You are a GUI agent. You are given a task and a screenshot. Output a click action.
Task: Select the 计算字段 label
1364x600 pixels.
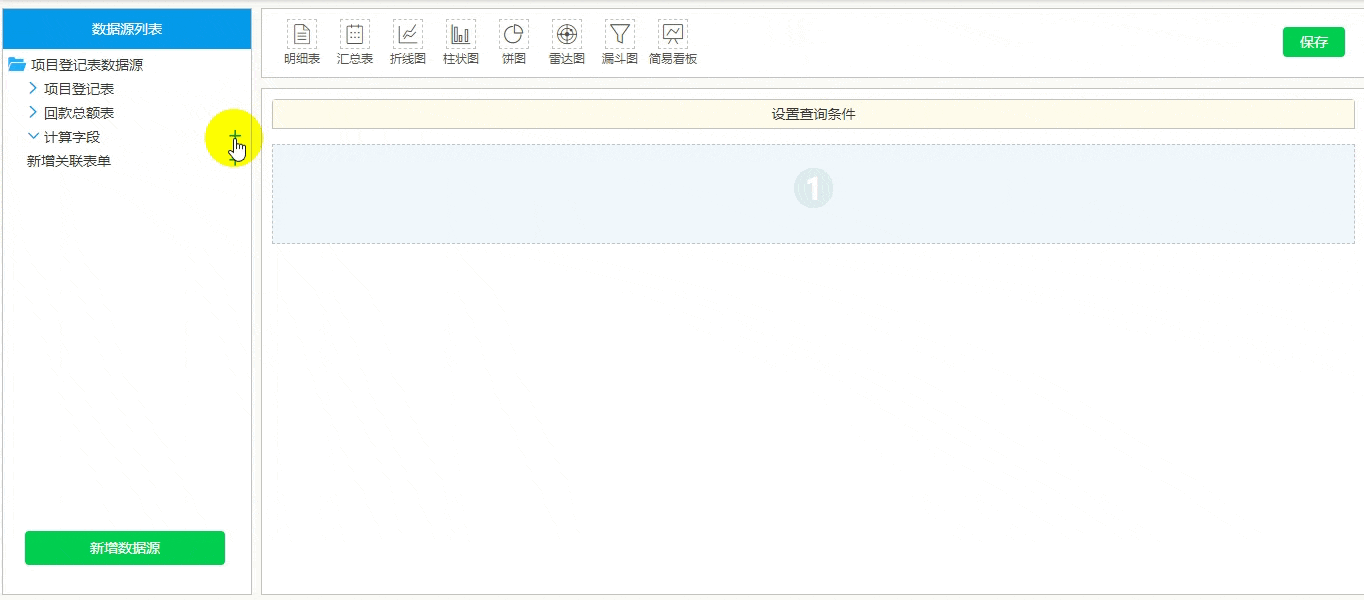tap(72, 137)
